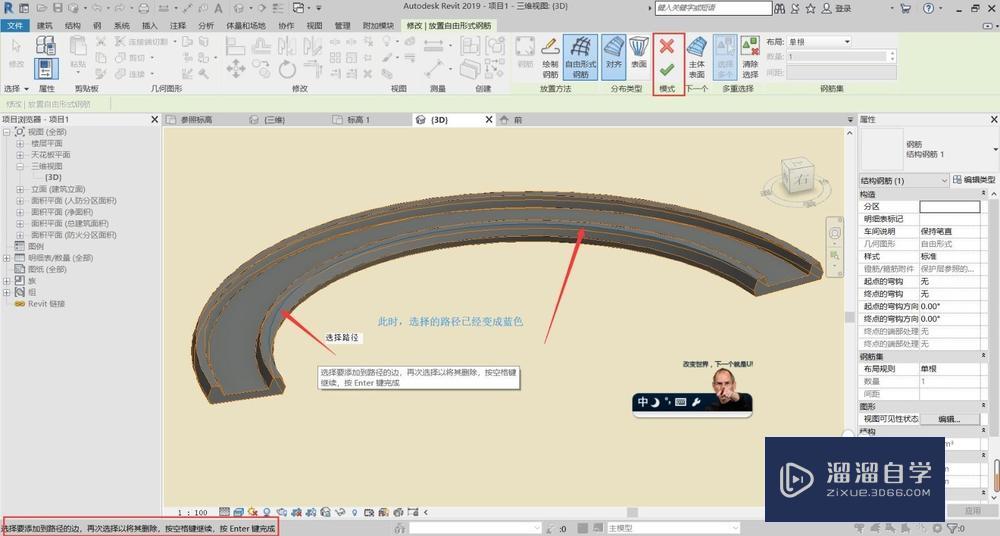Image resolution: width=1000 pixels, height=536 pixels.
Task: Click the 属性 properties palette icon
Action: [x=46, y=68]
